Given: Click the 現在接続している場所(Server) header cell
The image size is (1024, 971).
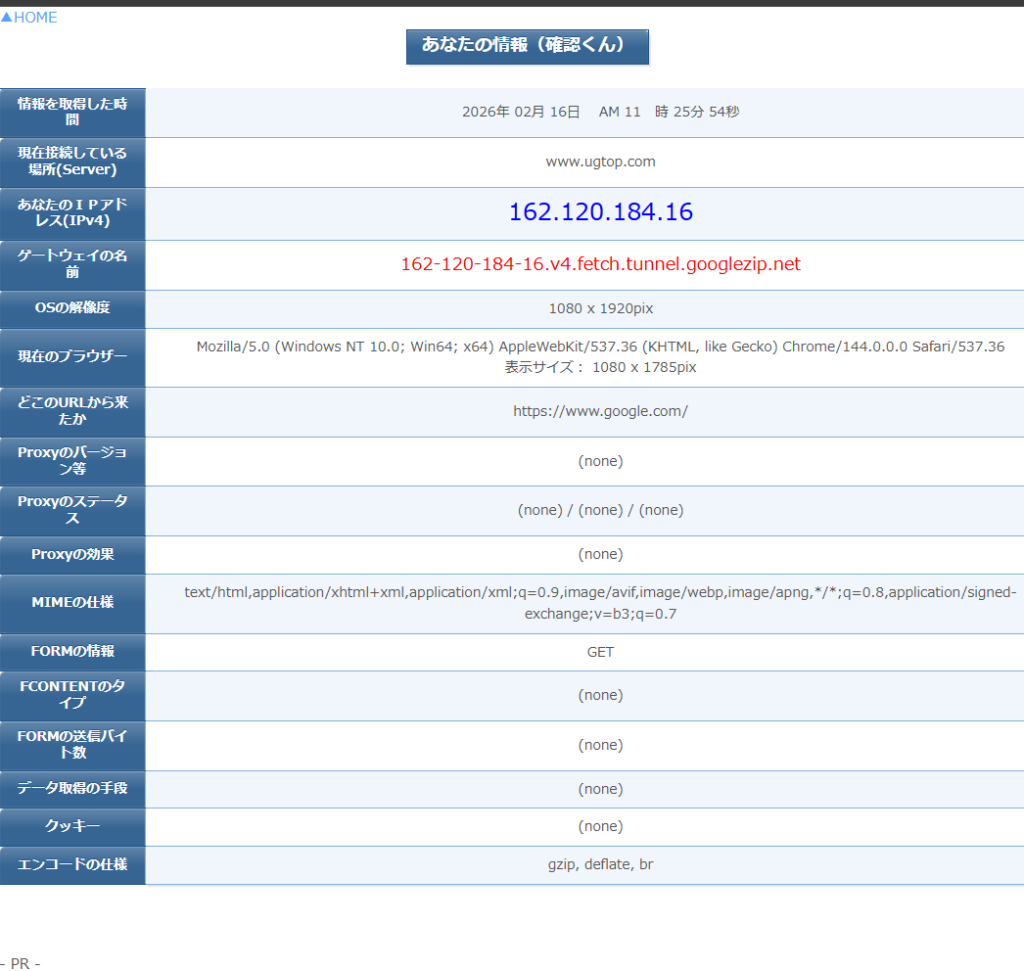Looking at the screenshot, I should 72,162.
